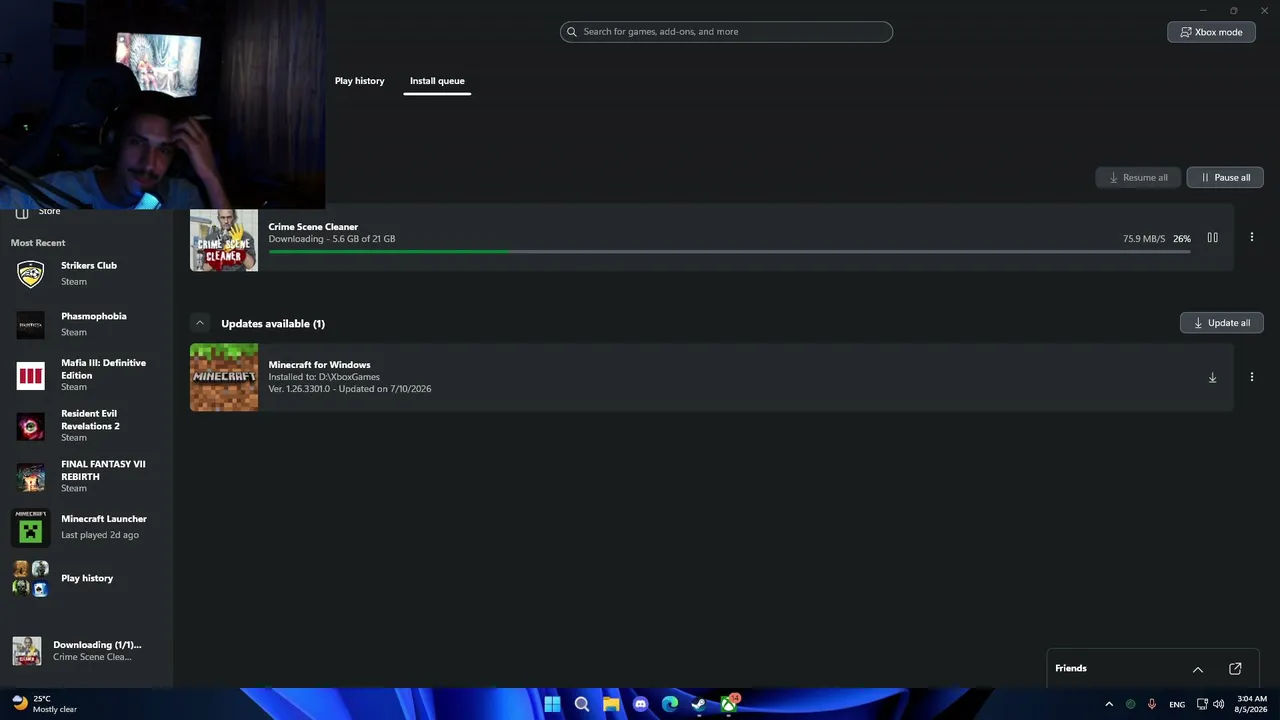Open volume control in system tray
This screenshot has height=720, width=1280.
[x=1218, y=704]
